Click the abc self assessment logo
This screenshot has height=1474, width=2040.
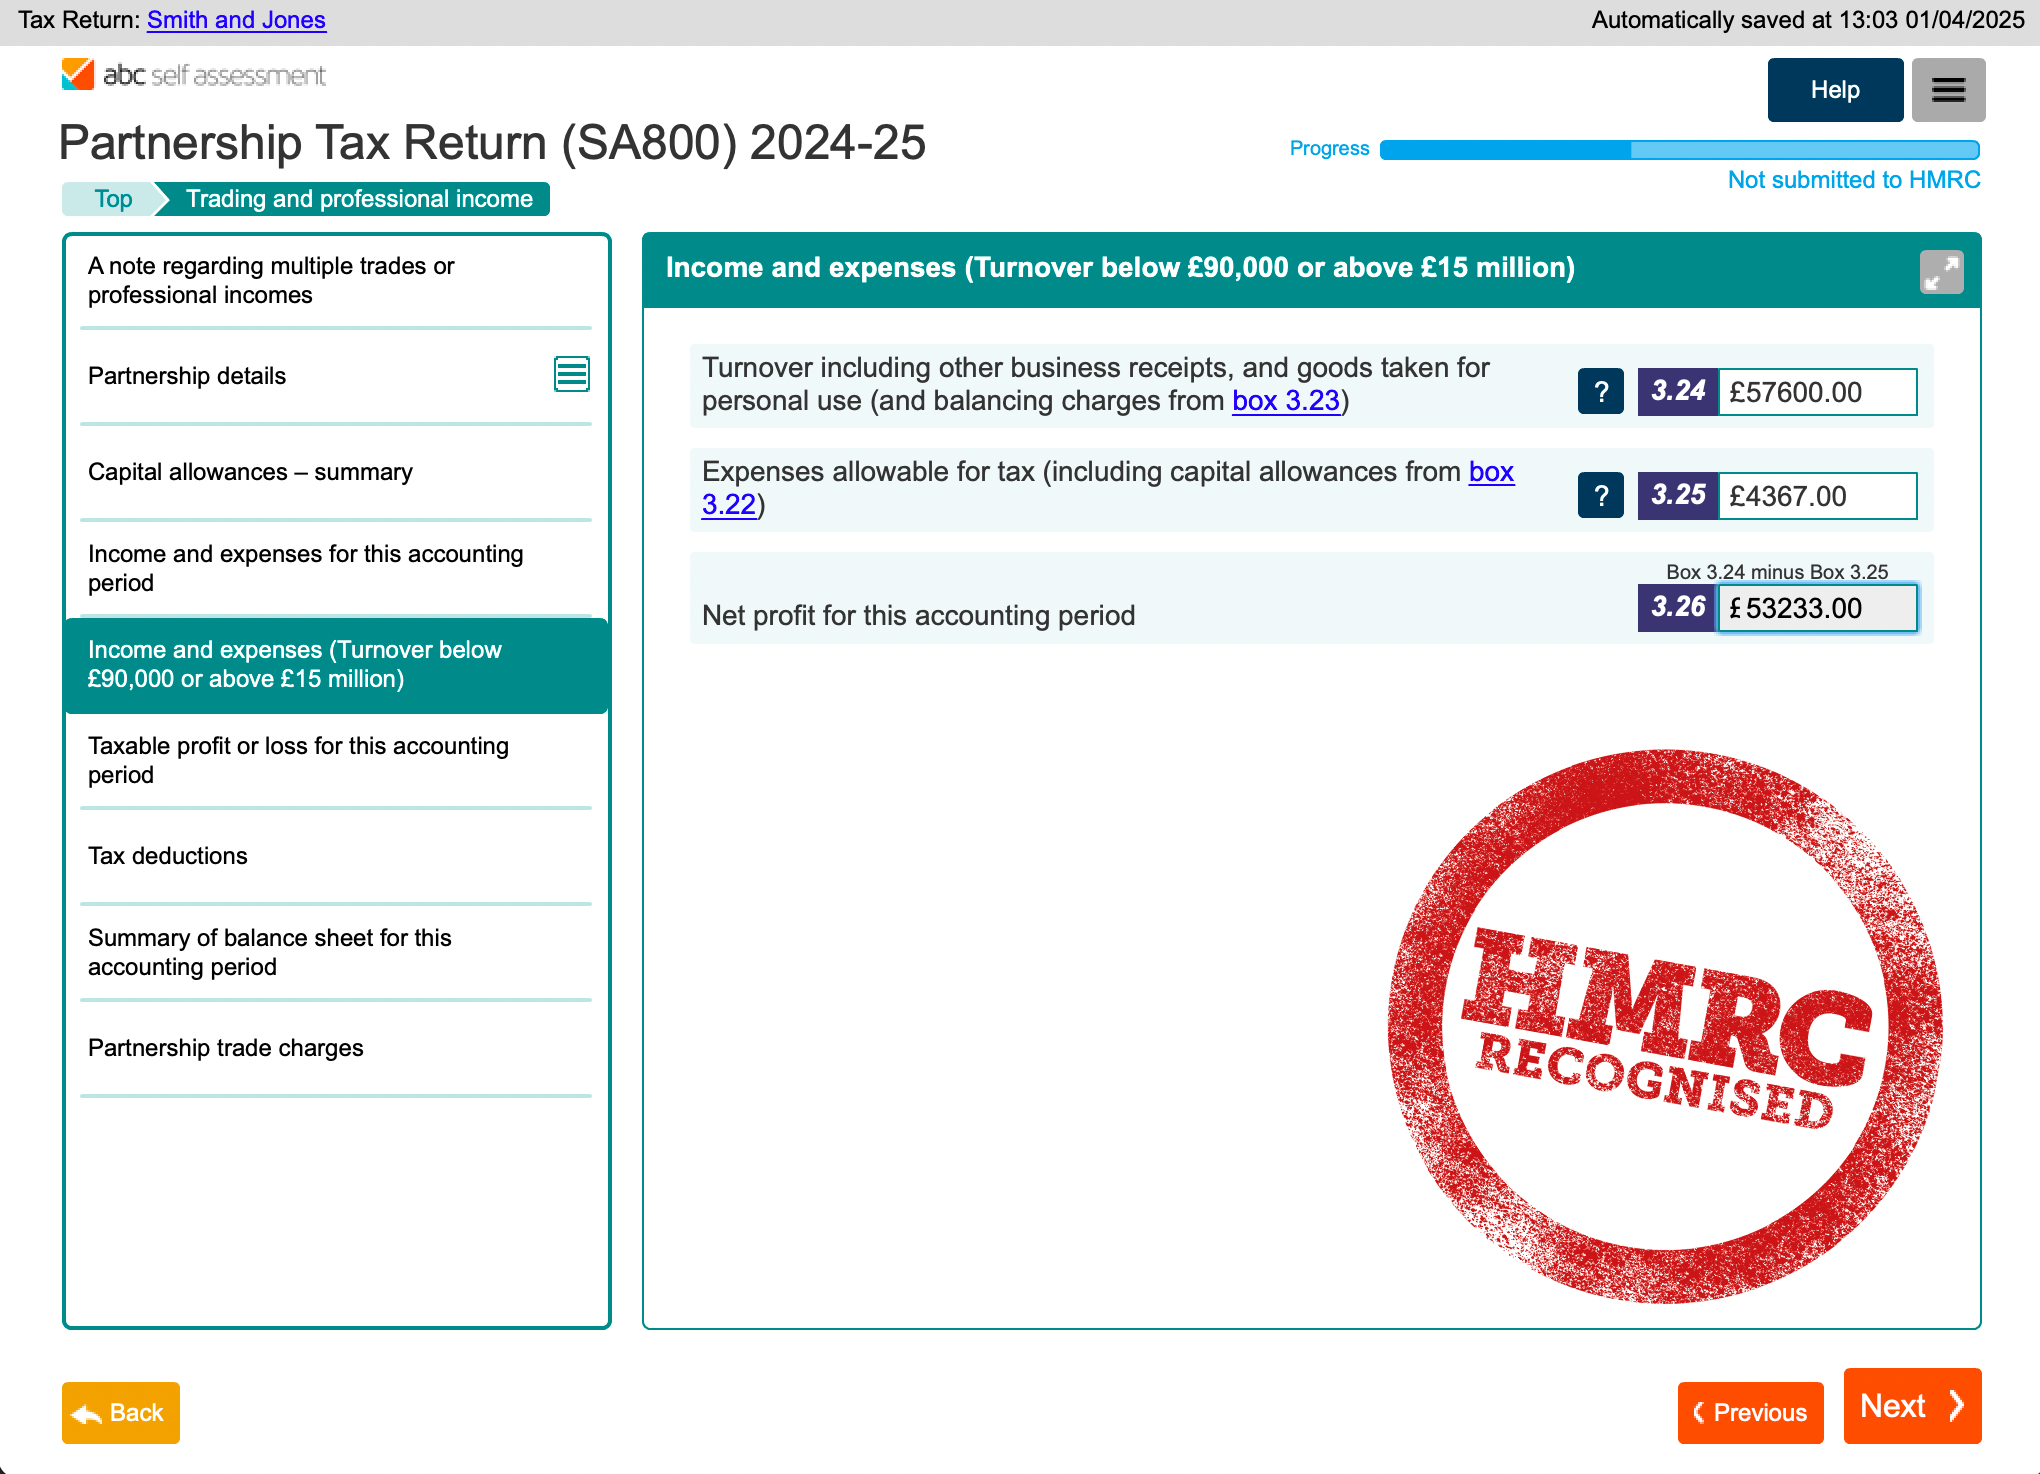click(194, 75)
